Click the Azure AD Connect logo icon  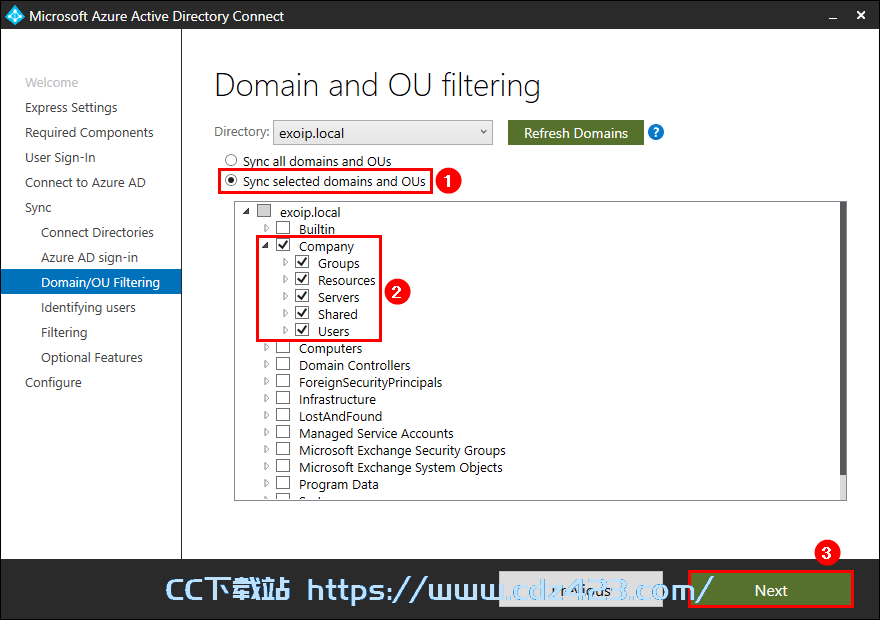[15, 16]
